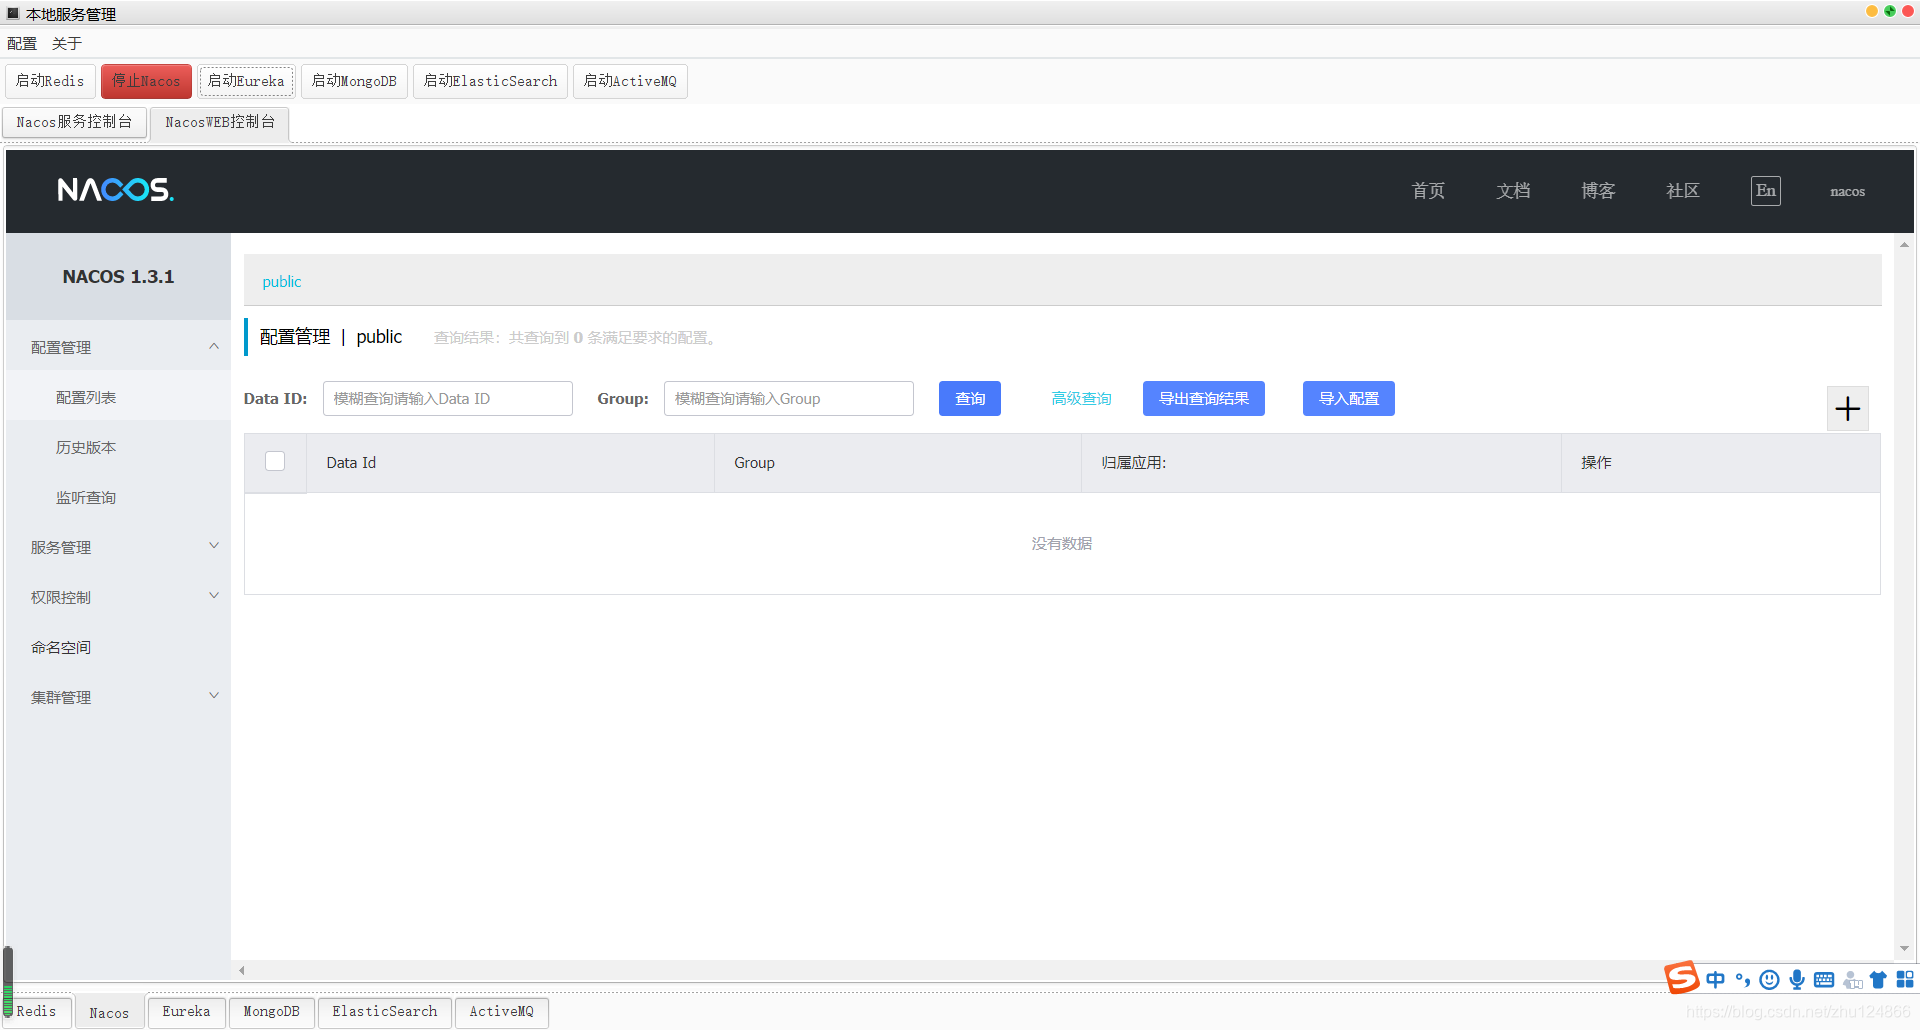Expand the 权限控制 sidebar section
1920x1030 pixels.
pyautogui.click(x=118, y=597)
